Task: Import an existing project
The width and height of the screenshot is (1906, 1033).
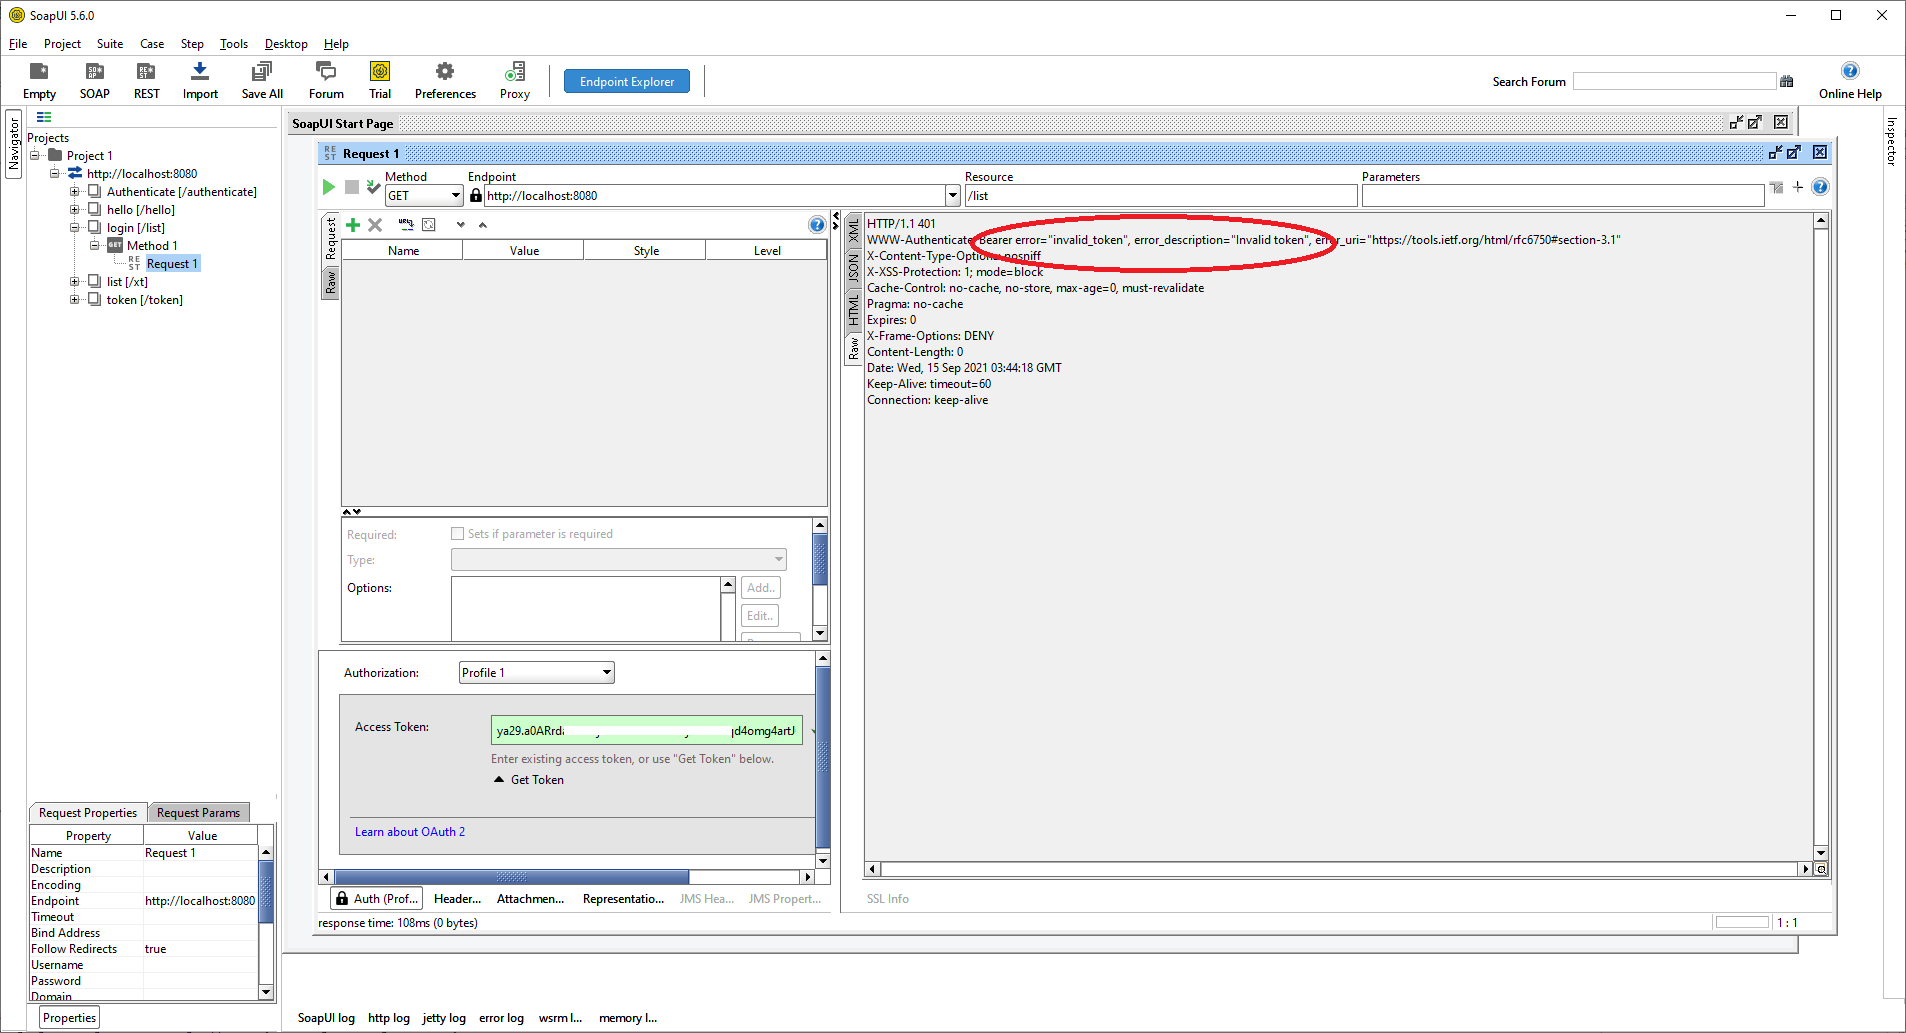Action: tap(199, 80)
